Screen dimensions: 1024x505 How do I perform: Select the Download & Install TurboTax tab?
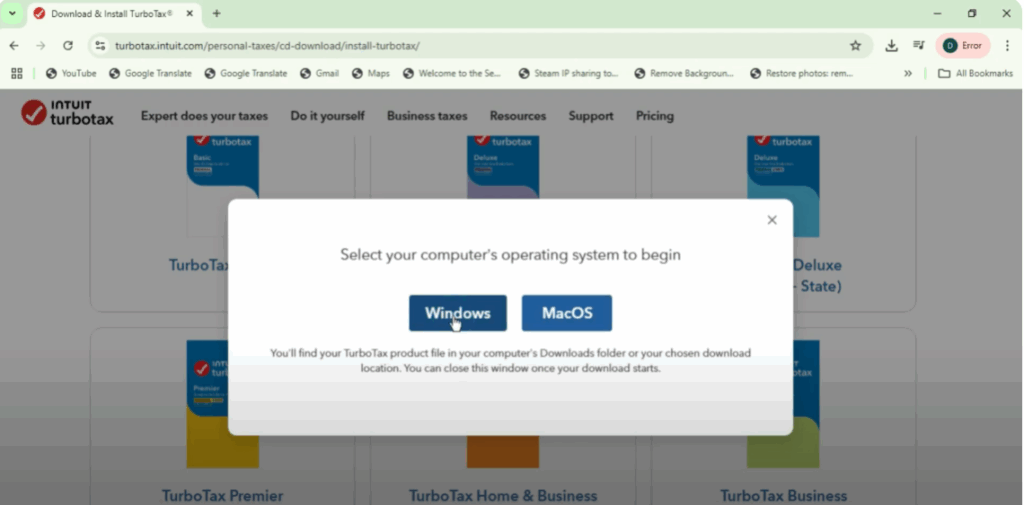[x=112, y=14]
